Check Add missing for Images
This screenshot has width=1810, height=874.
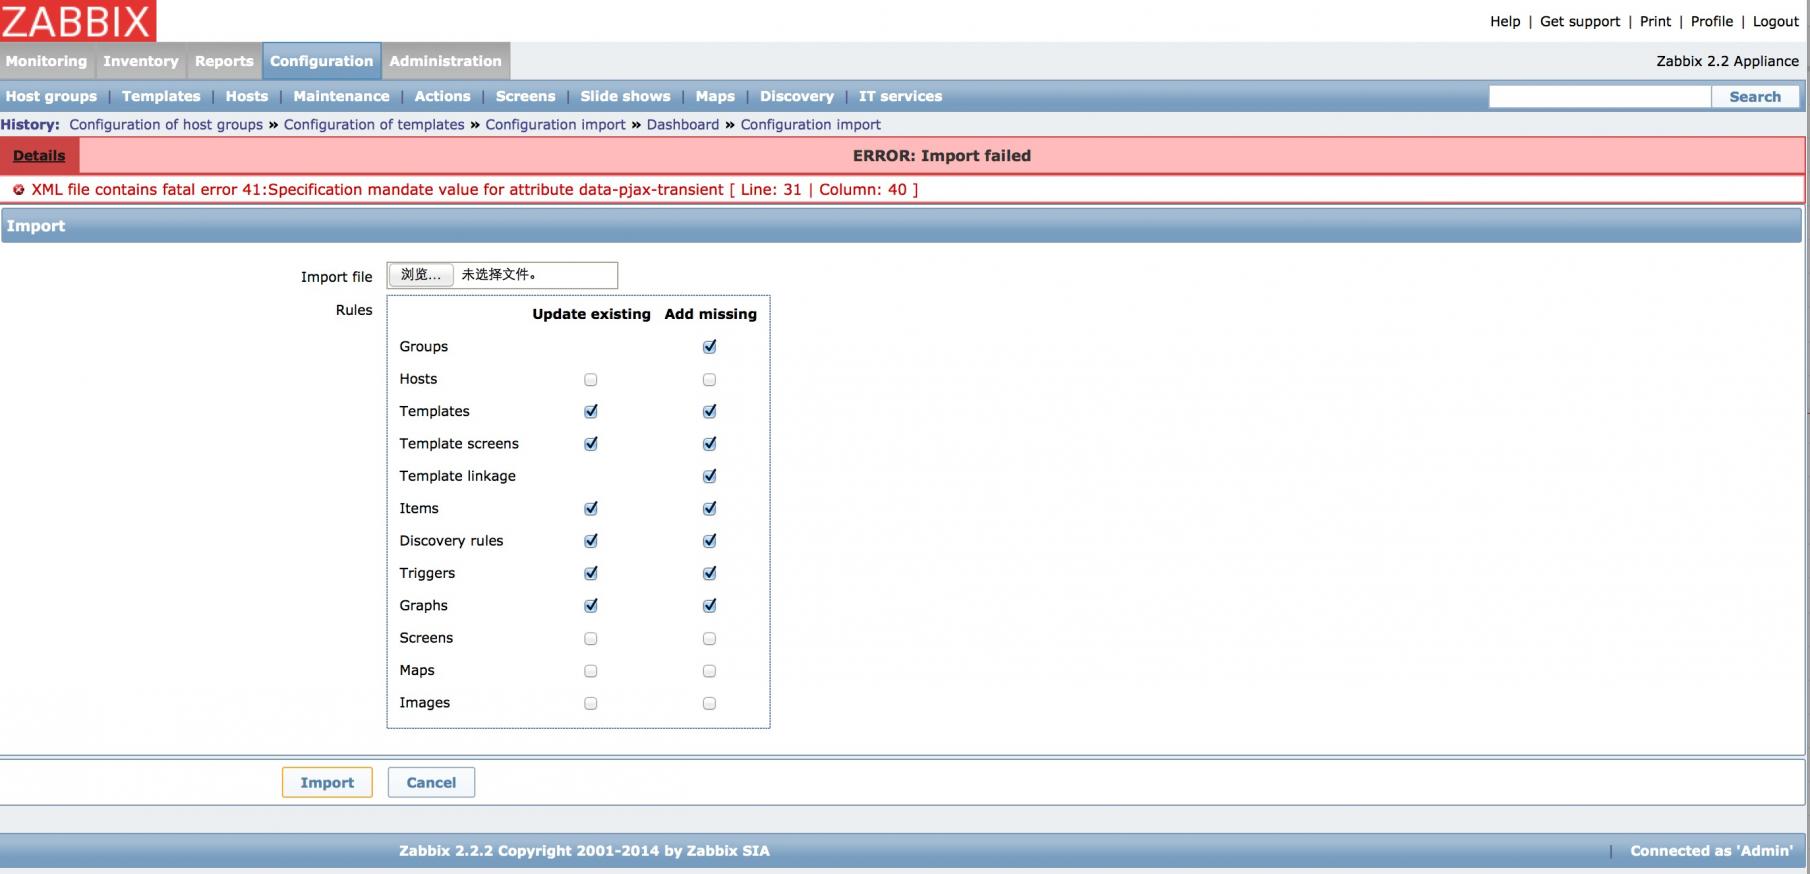coord(709,704)
